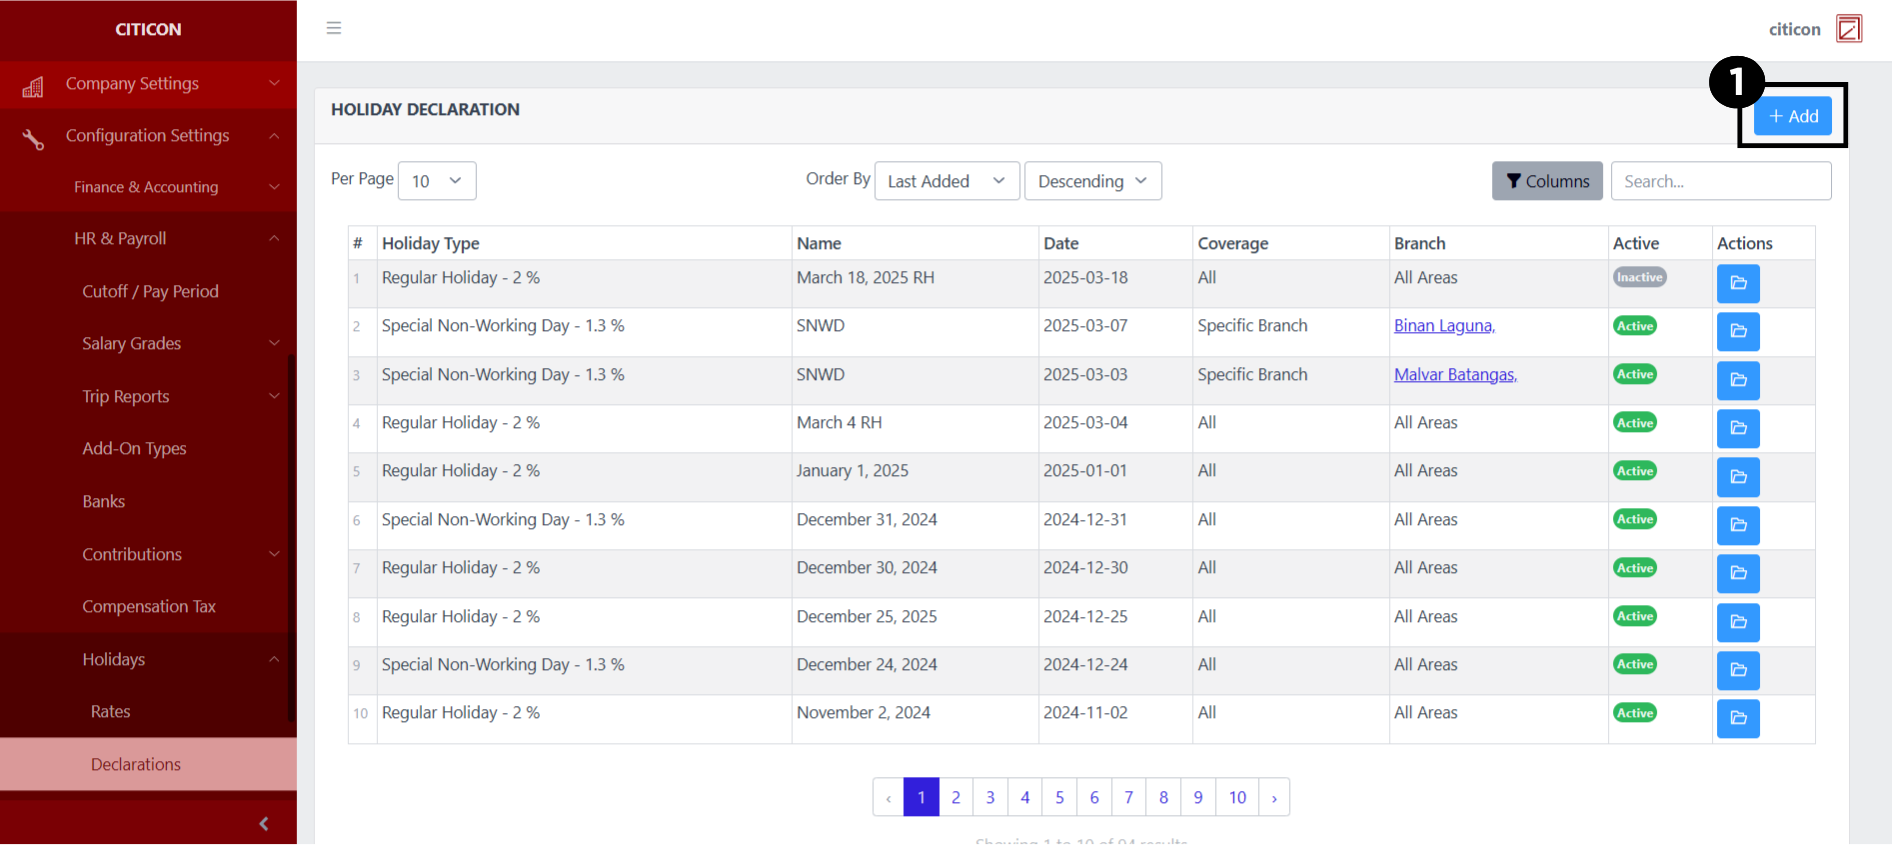Click the Add button
Viewport: 1892px width, 845px height.
click(x=1792, y=116)
